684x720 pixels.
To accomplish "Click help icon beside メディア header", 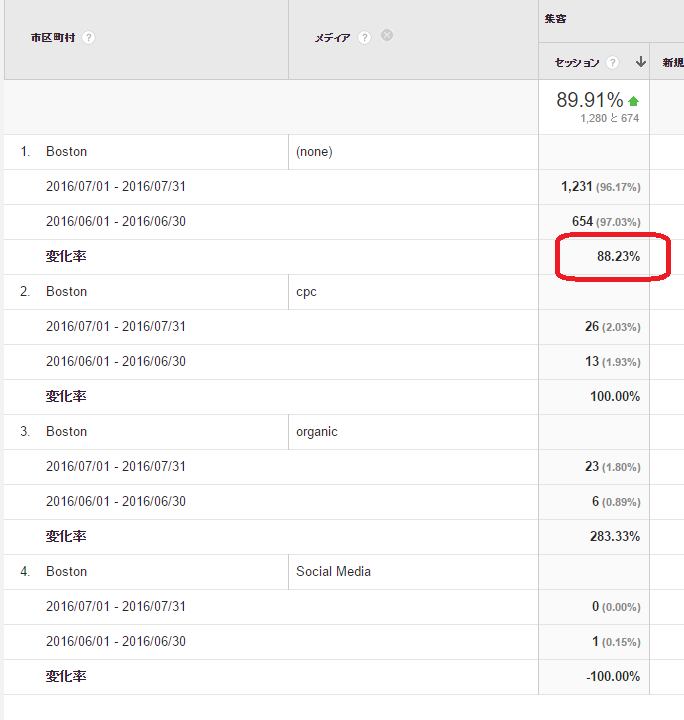I will tap(364, 38).
